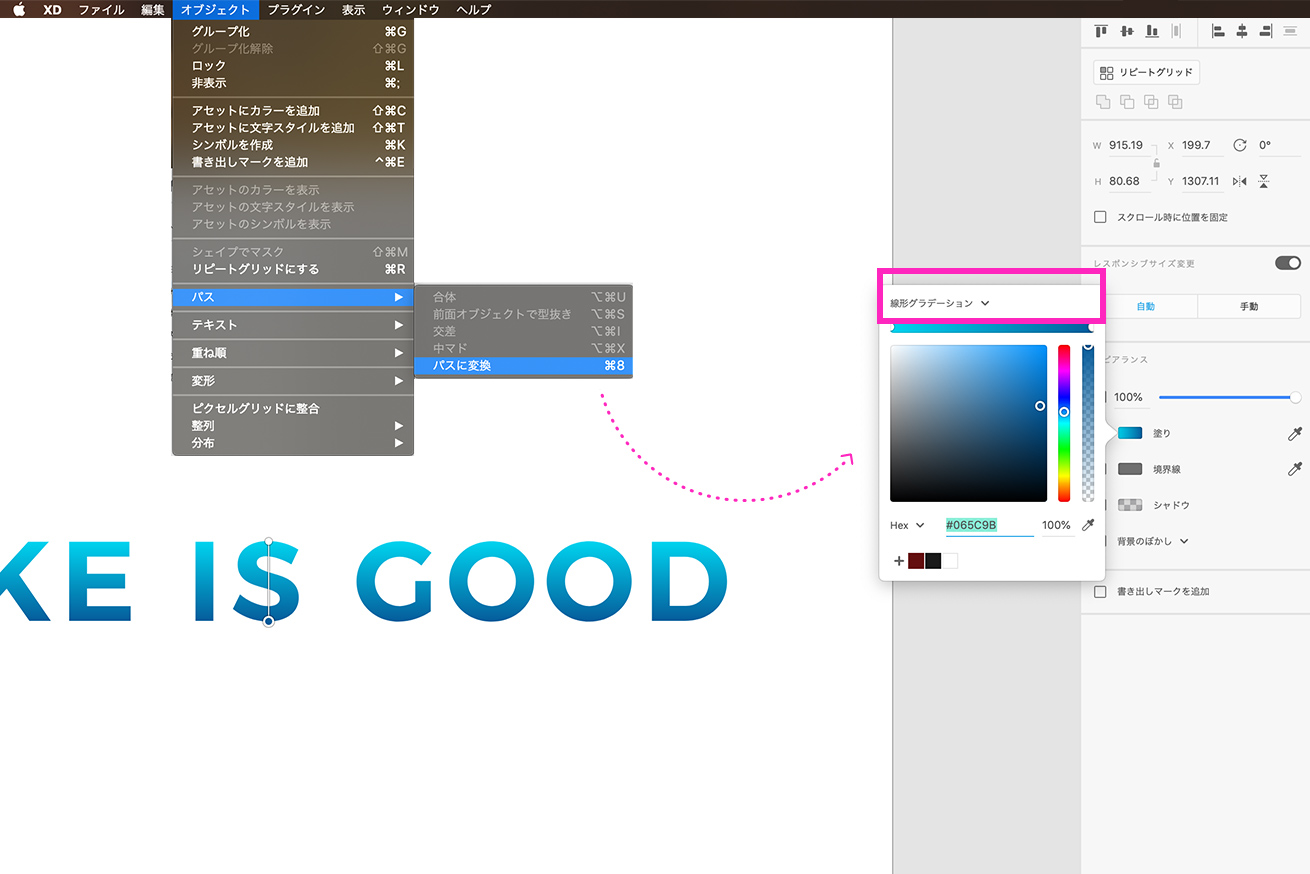
Task: Choose グループ化 menu item
Action: pos(293,32)
